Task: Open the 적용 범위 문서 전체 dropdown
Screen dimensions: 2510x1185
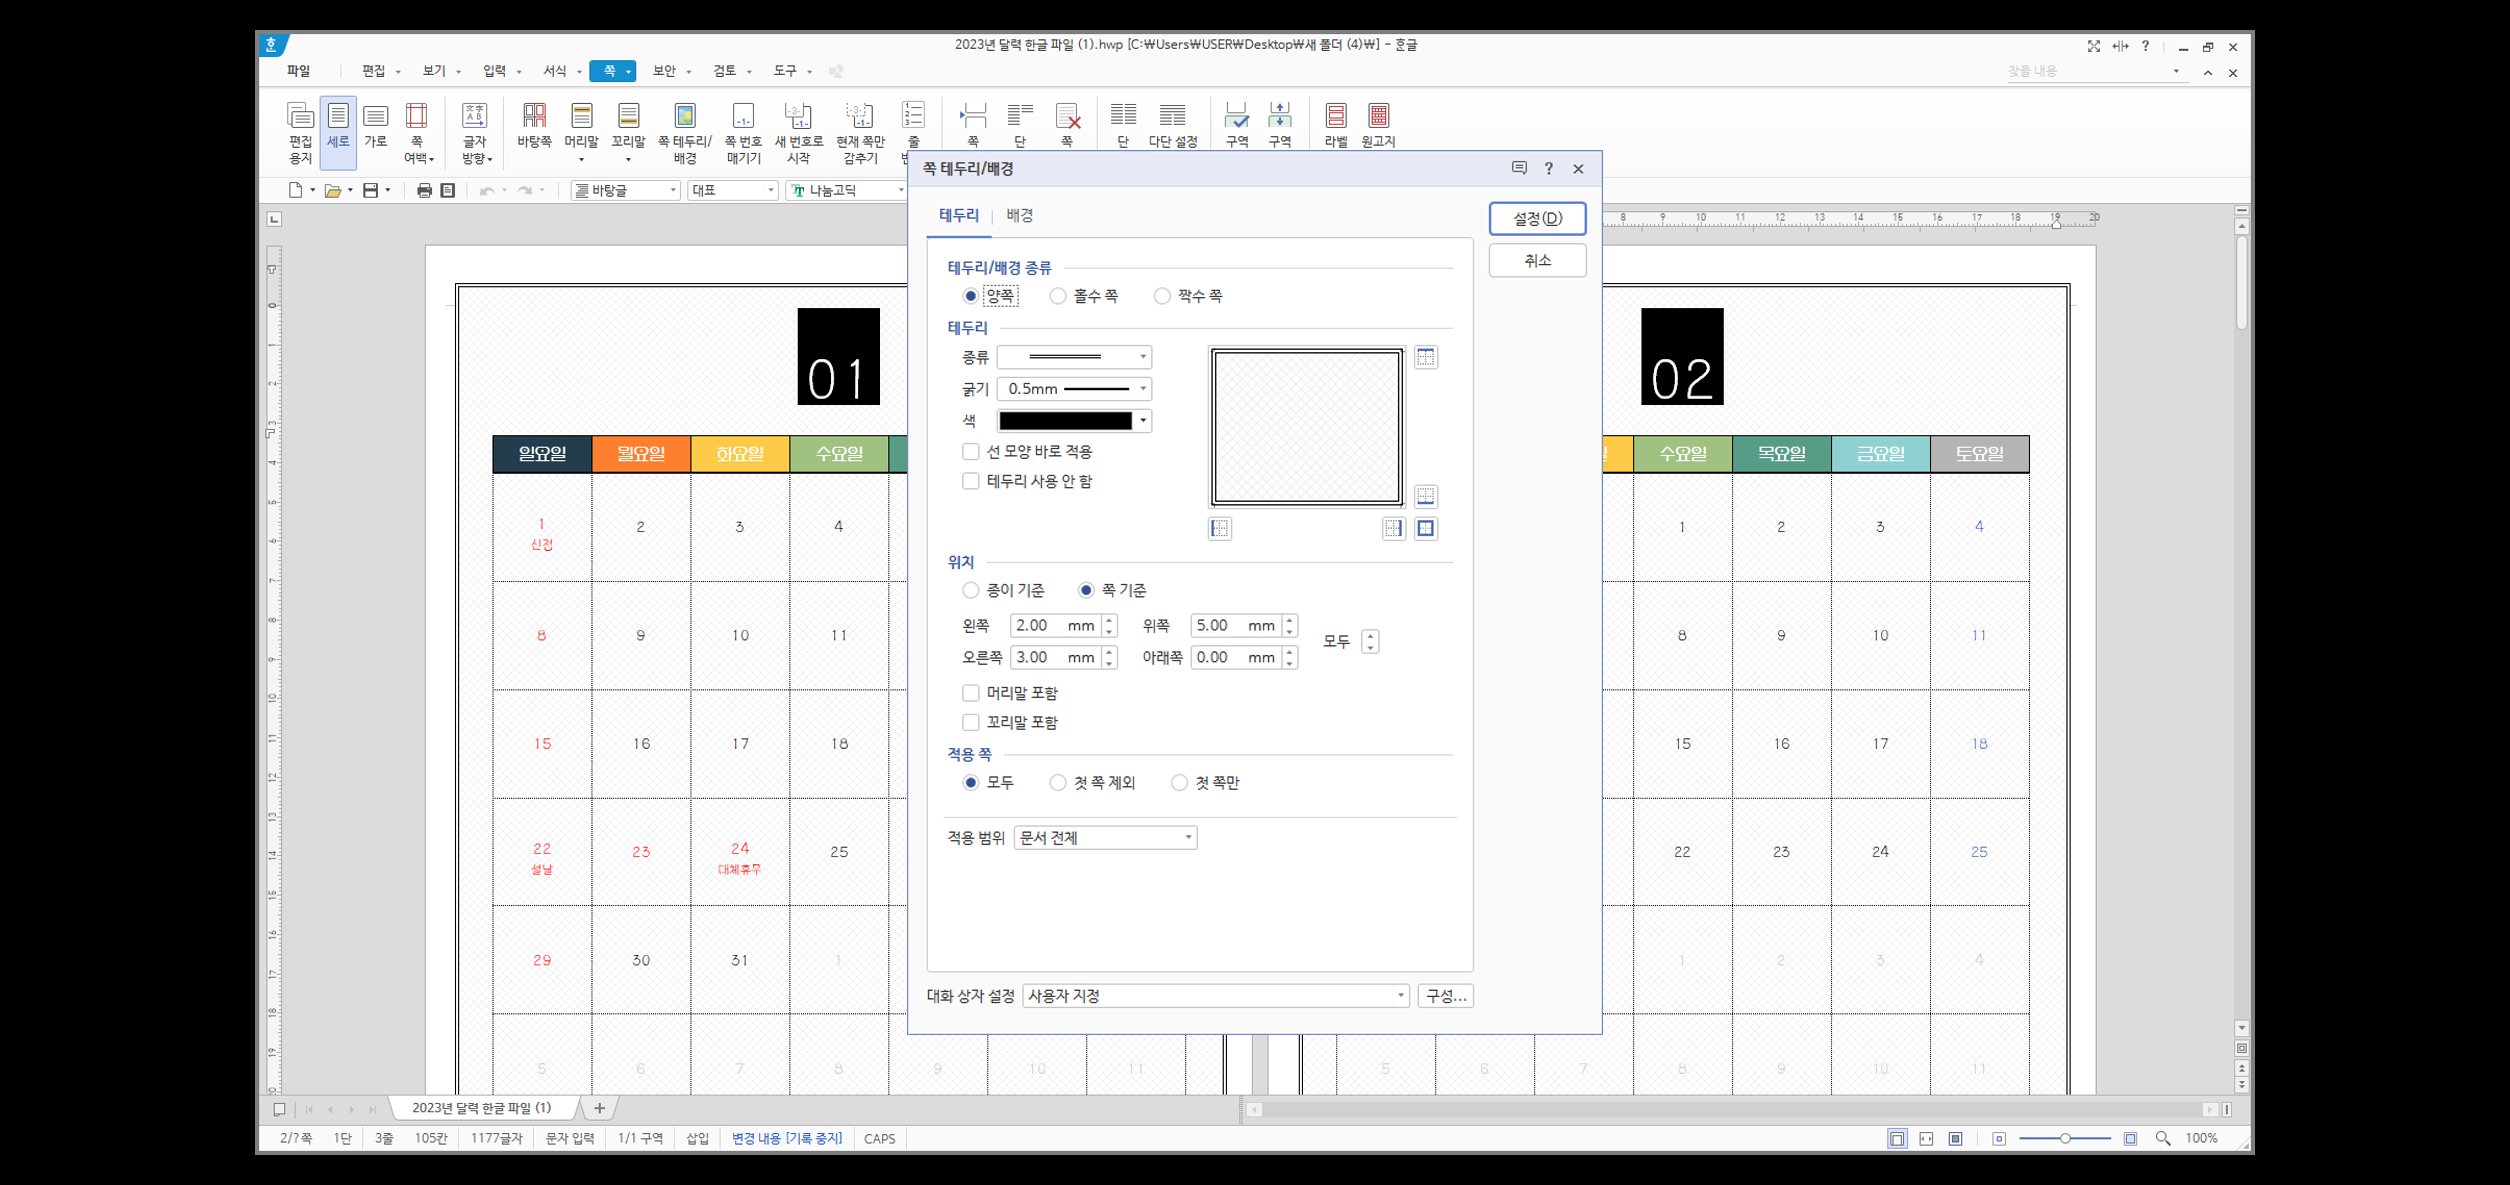Action: coord(1105,838)
